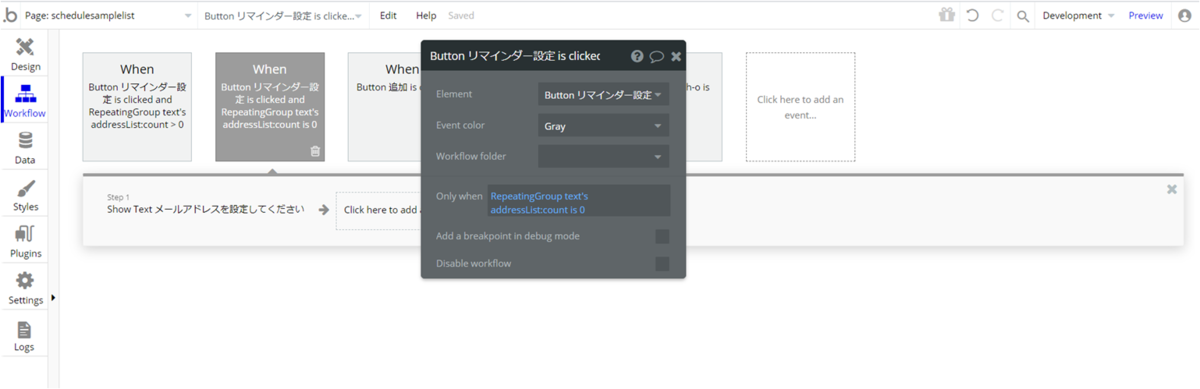Select the addressList:count is 0 event
The image size is (1200, 389).
[270, 107]
